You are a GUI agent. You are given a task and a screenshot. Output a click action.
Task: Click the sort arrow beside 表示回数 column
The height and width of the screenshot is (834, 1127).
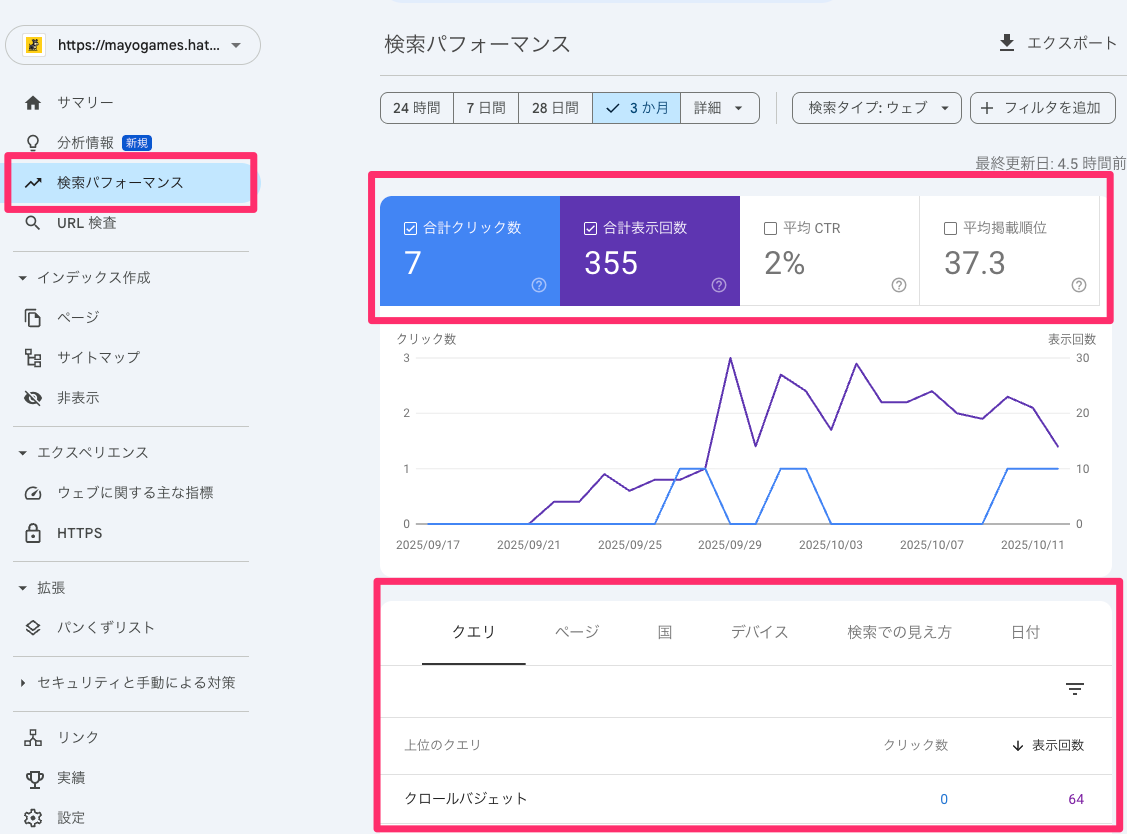click(1018, 746)
